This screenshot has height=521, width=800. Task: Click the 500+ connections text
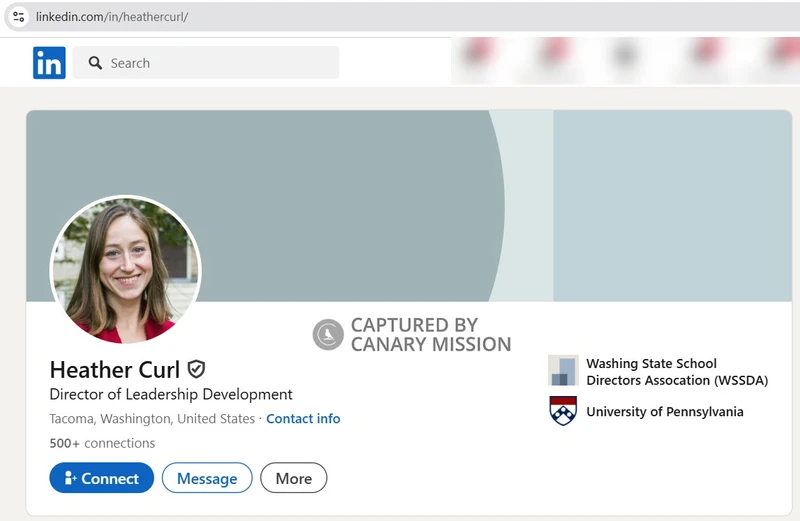[102, 443]
